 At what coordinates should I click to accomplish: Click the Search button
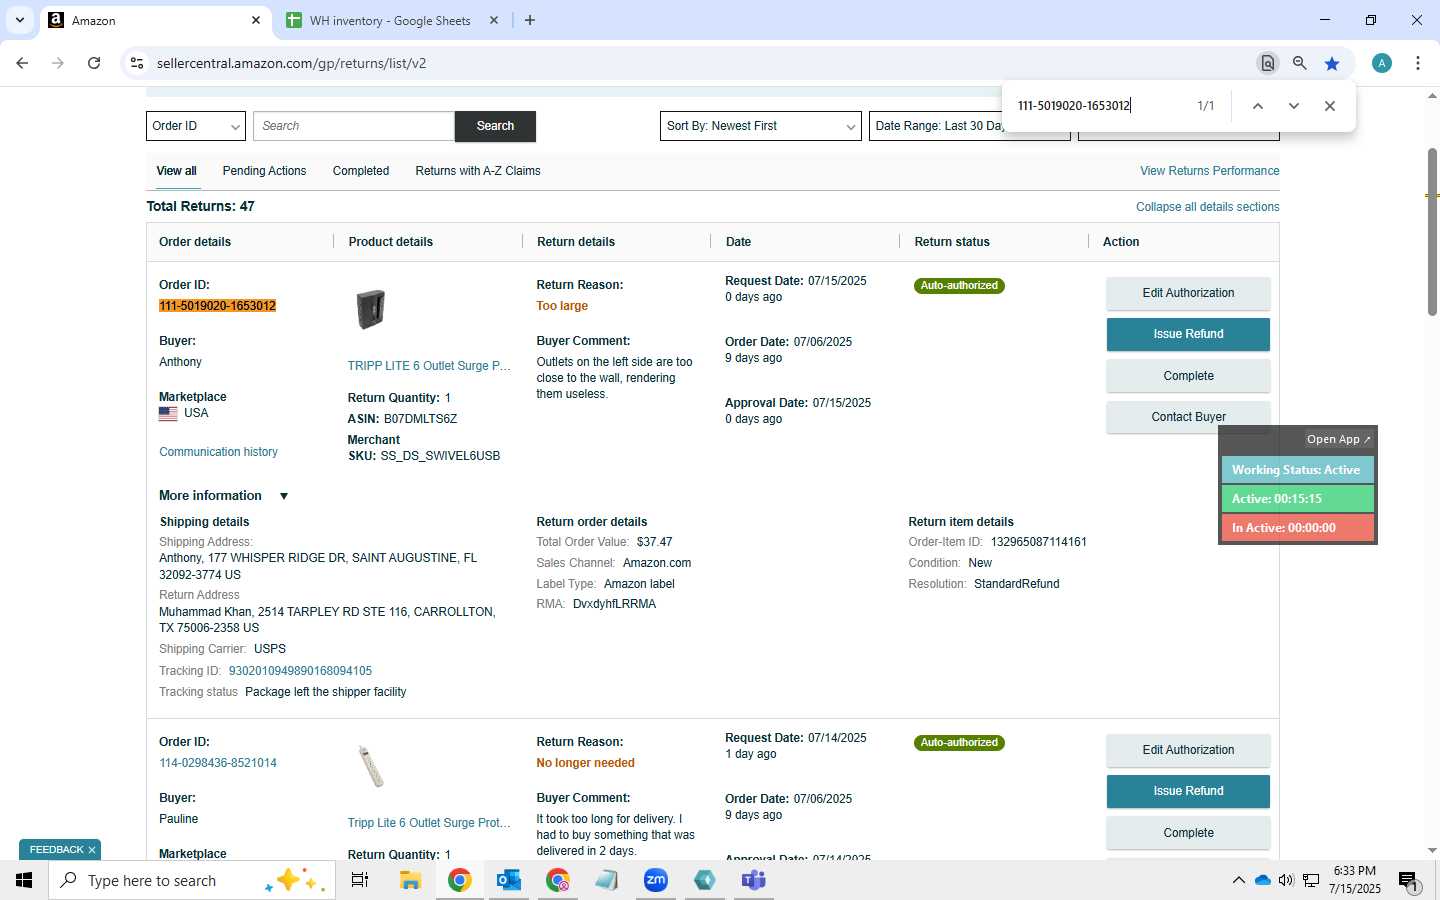coord(495,126)
